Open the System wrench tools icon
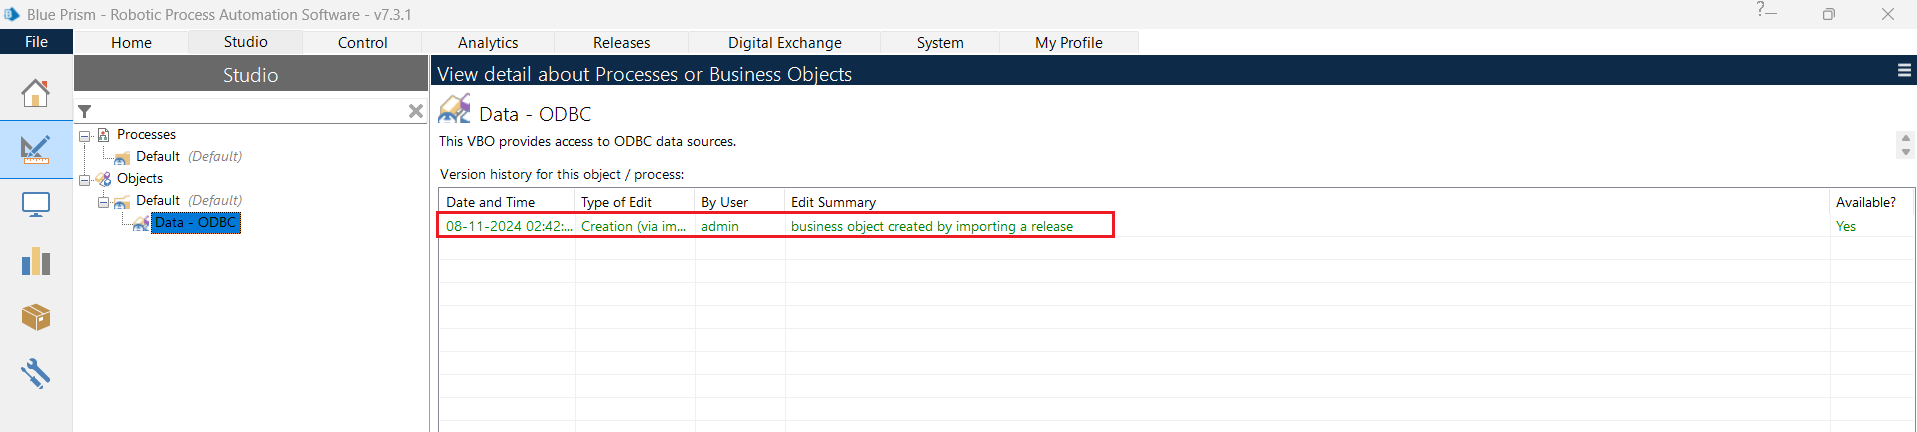Screen dimensions: 1917x432 click(x=35, y=374)
